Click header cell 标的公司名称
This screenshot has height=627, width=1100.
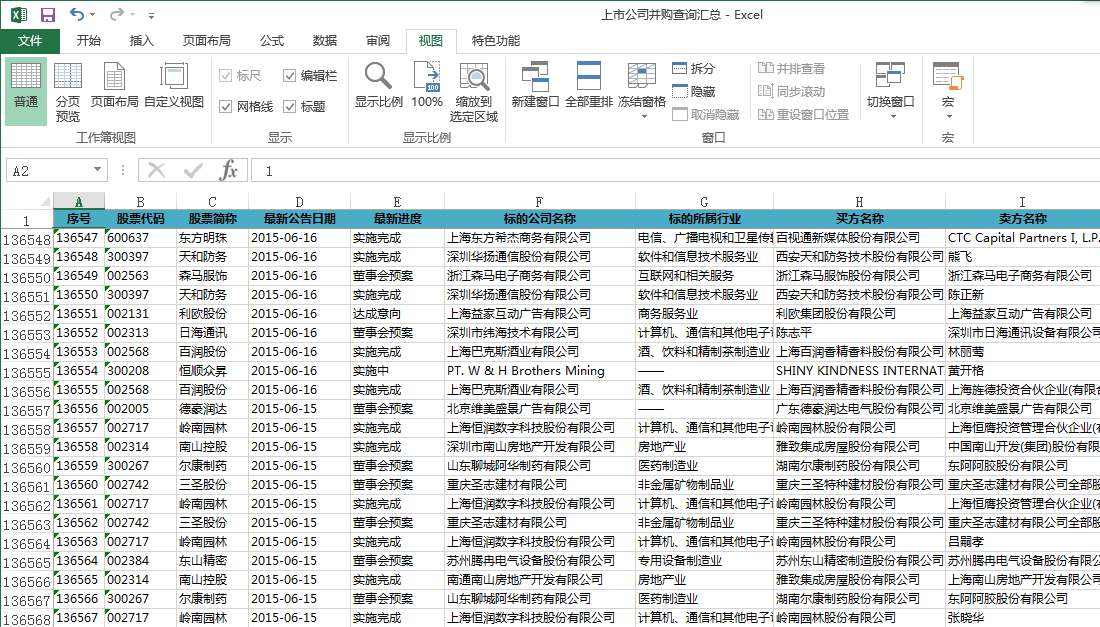tap(539, 219)
